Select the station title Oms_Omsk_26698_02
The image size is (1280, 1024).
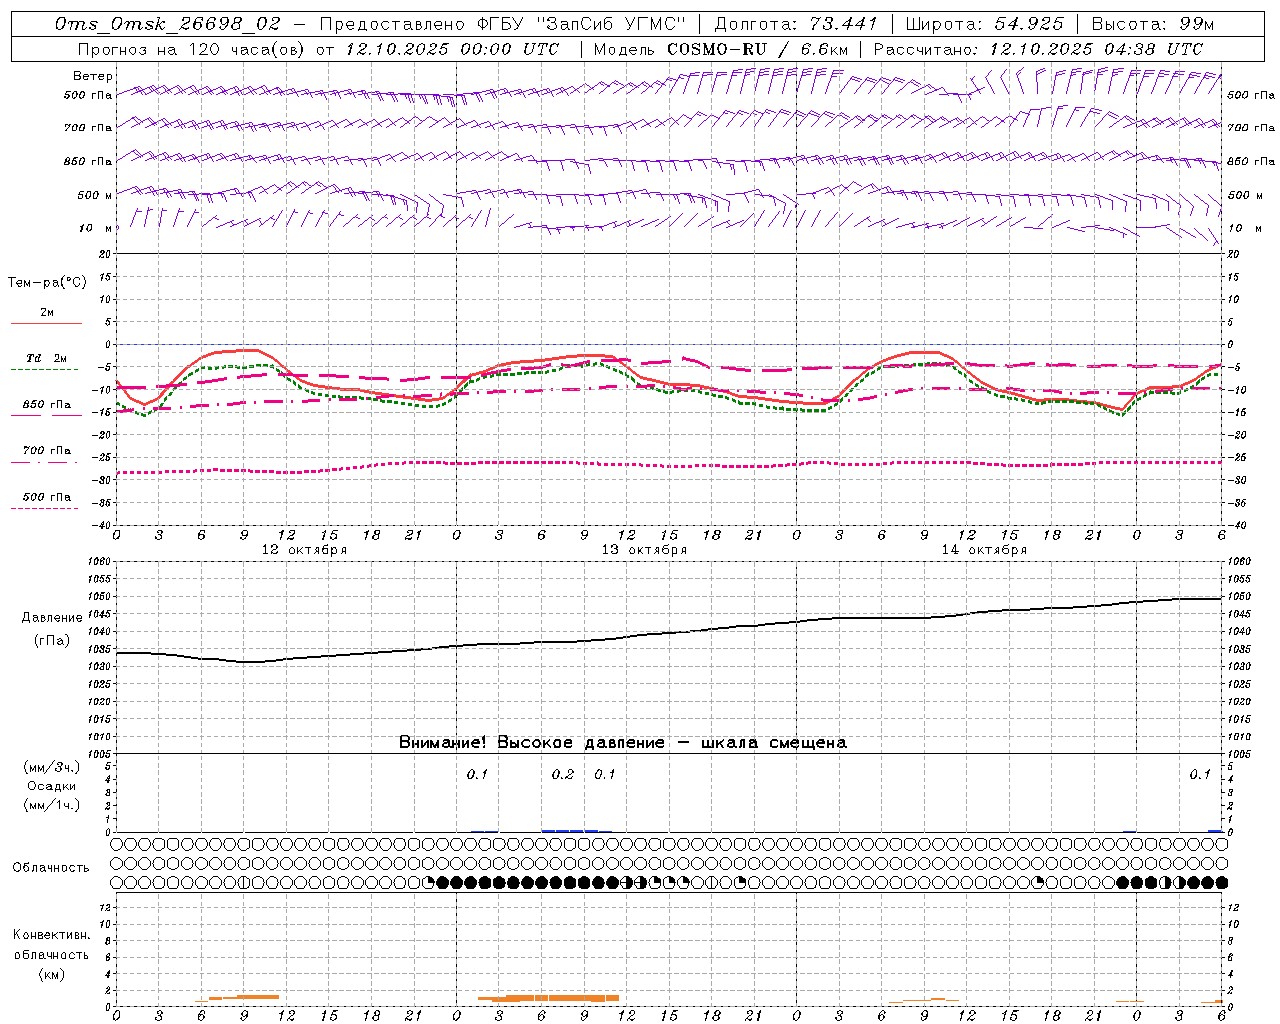[x=168, y=24]
